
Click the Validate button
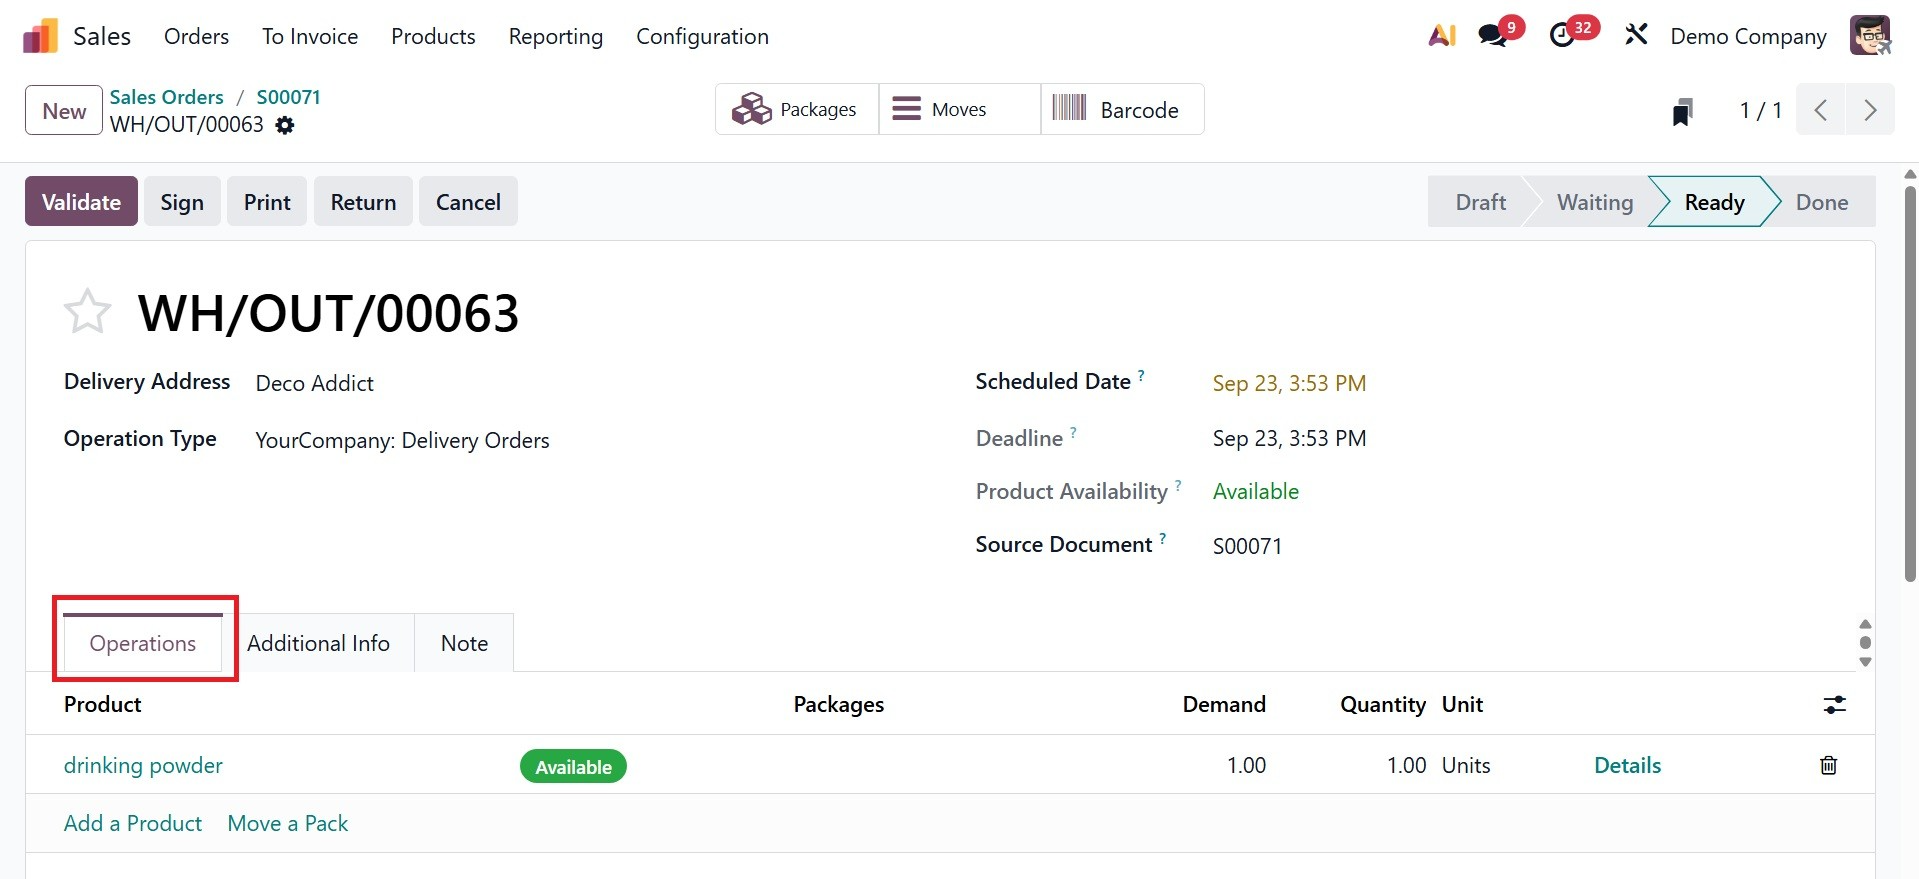click(x=81, y=202)
